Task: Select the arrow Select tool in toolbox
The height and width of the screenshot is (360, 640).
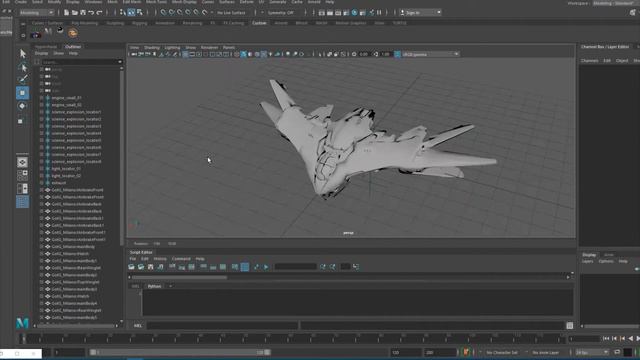Action: (23, 53)
